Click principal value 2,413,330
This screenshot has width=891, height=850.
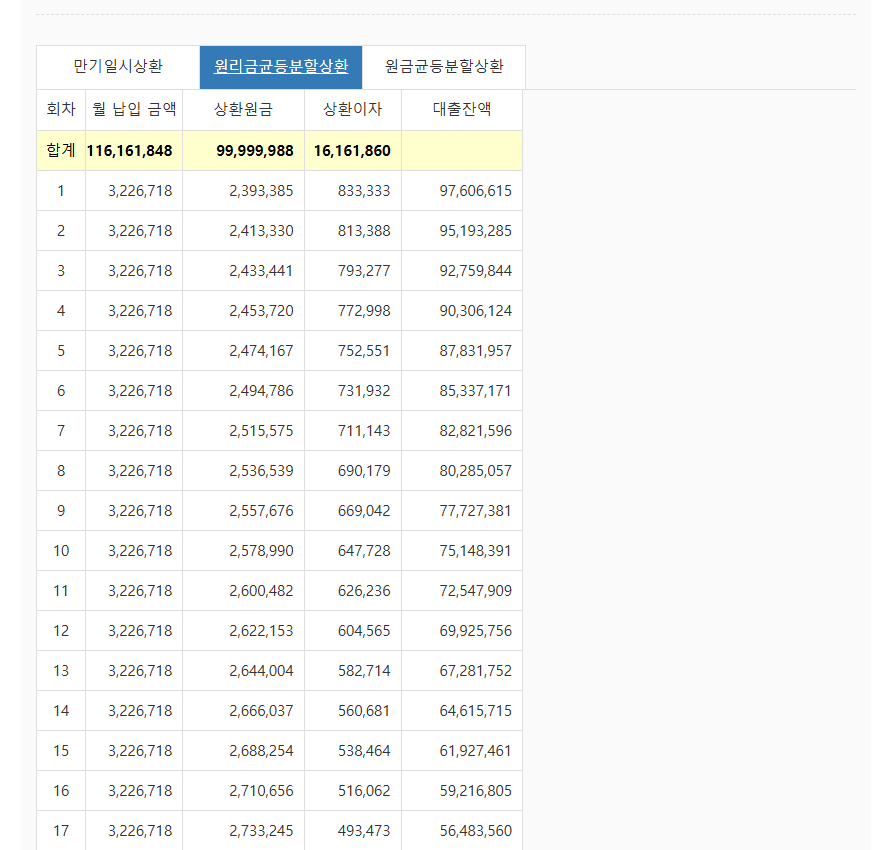pos(261,231)
